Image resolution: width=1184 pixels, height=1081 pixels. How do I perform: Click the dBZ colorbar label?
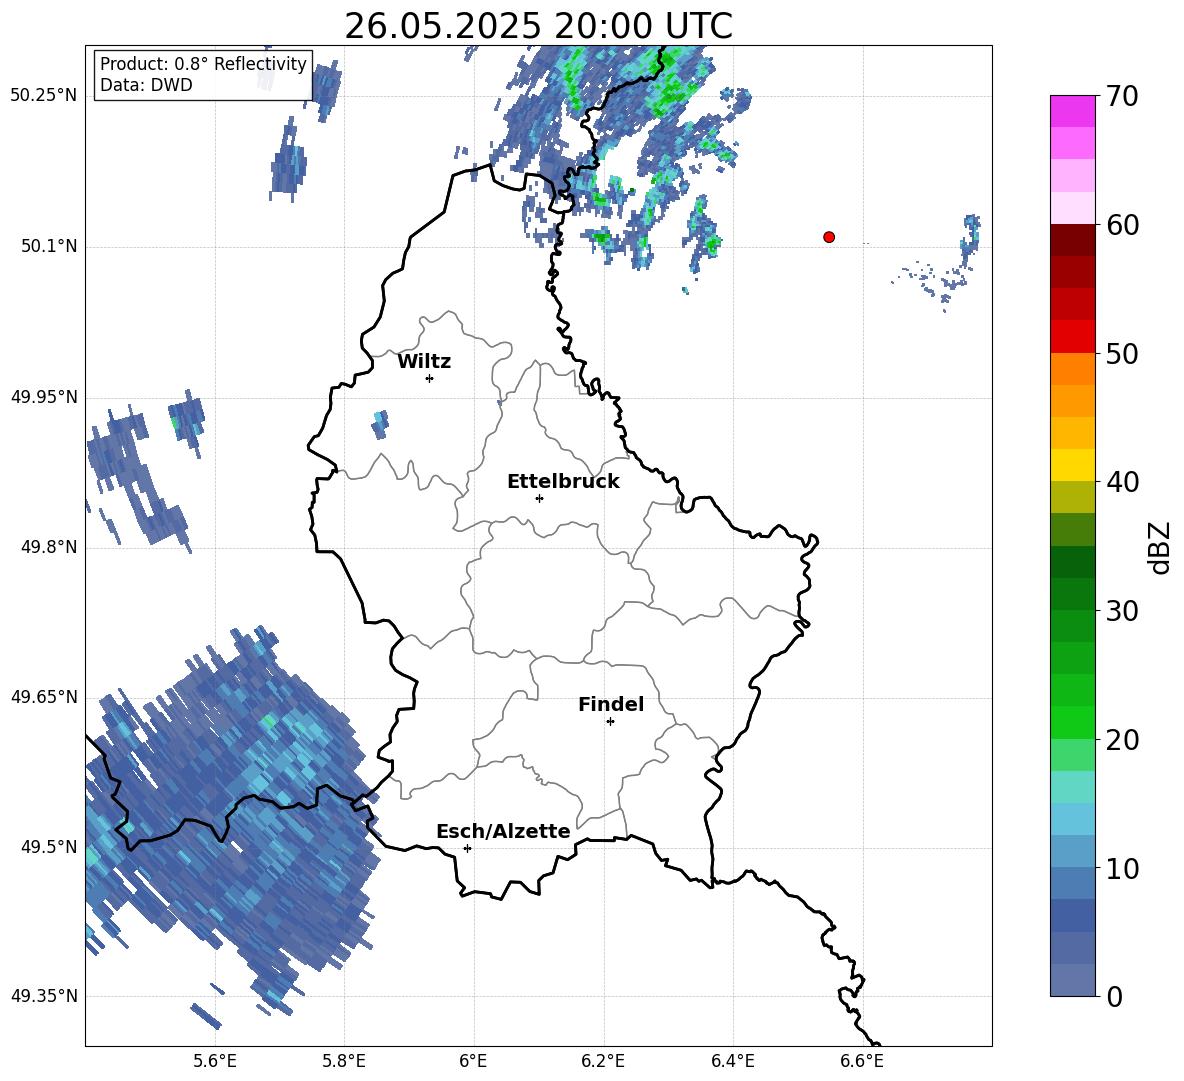coord(1159,548)
